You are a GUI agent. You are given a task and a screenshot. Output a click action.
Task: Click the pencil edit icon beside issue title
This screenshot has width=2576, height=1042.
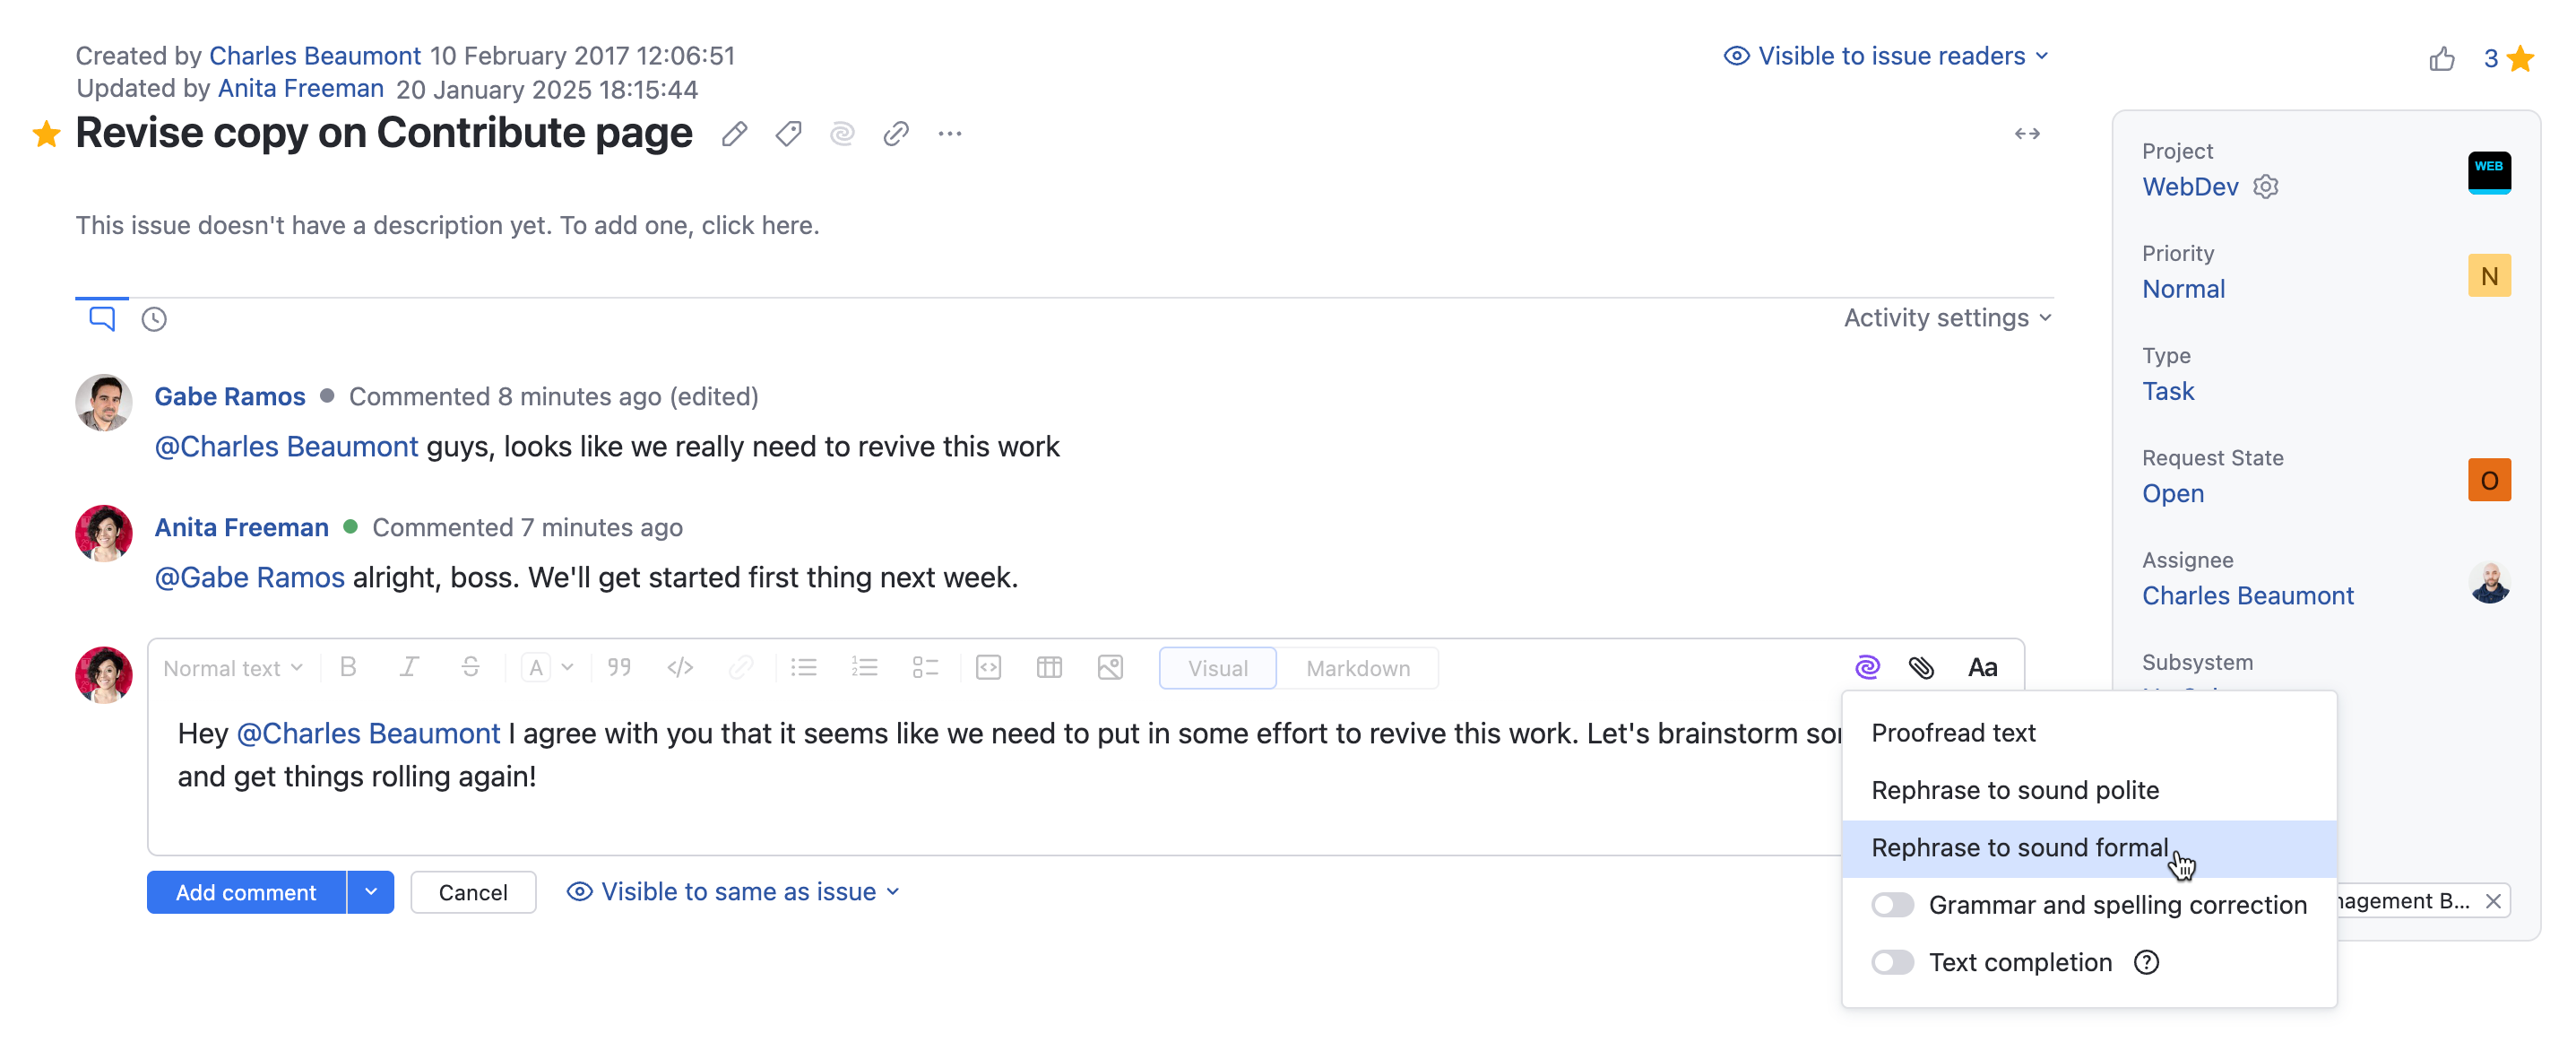[734, 134]
